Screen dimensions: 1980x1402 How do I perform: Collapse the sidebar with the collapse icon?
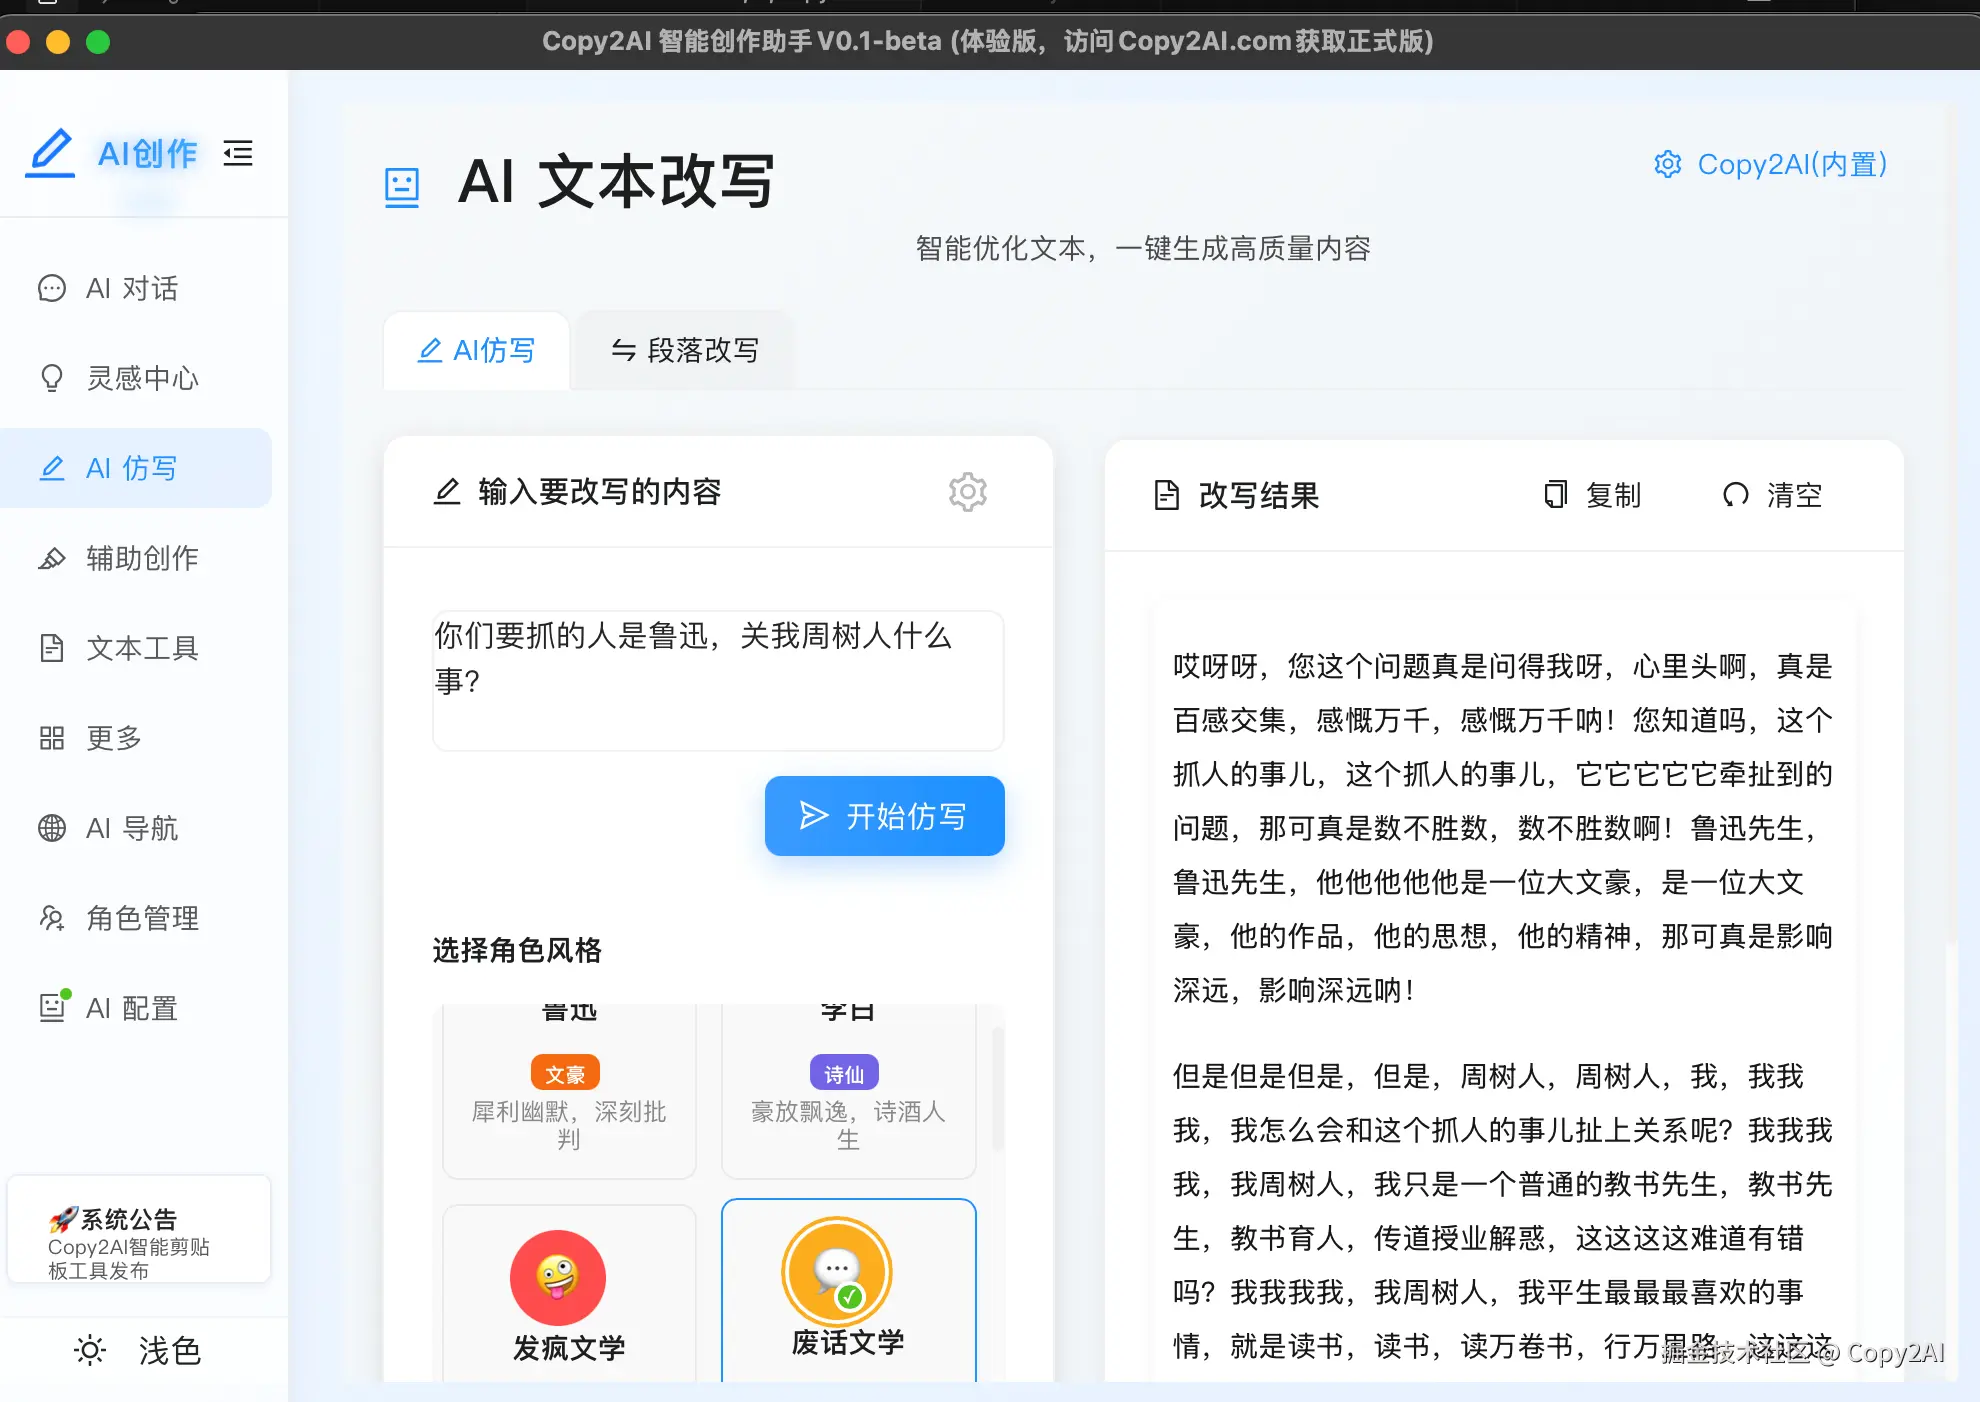(237, 153)
